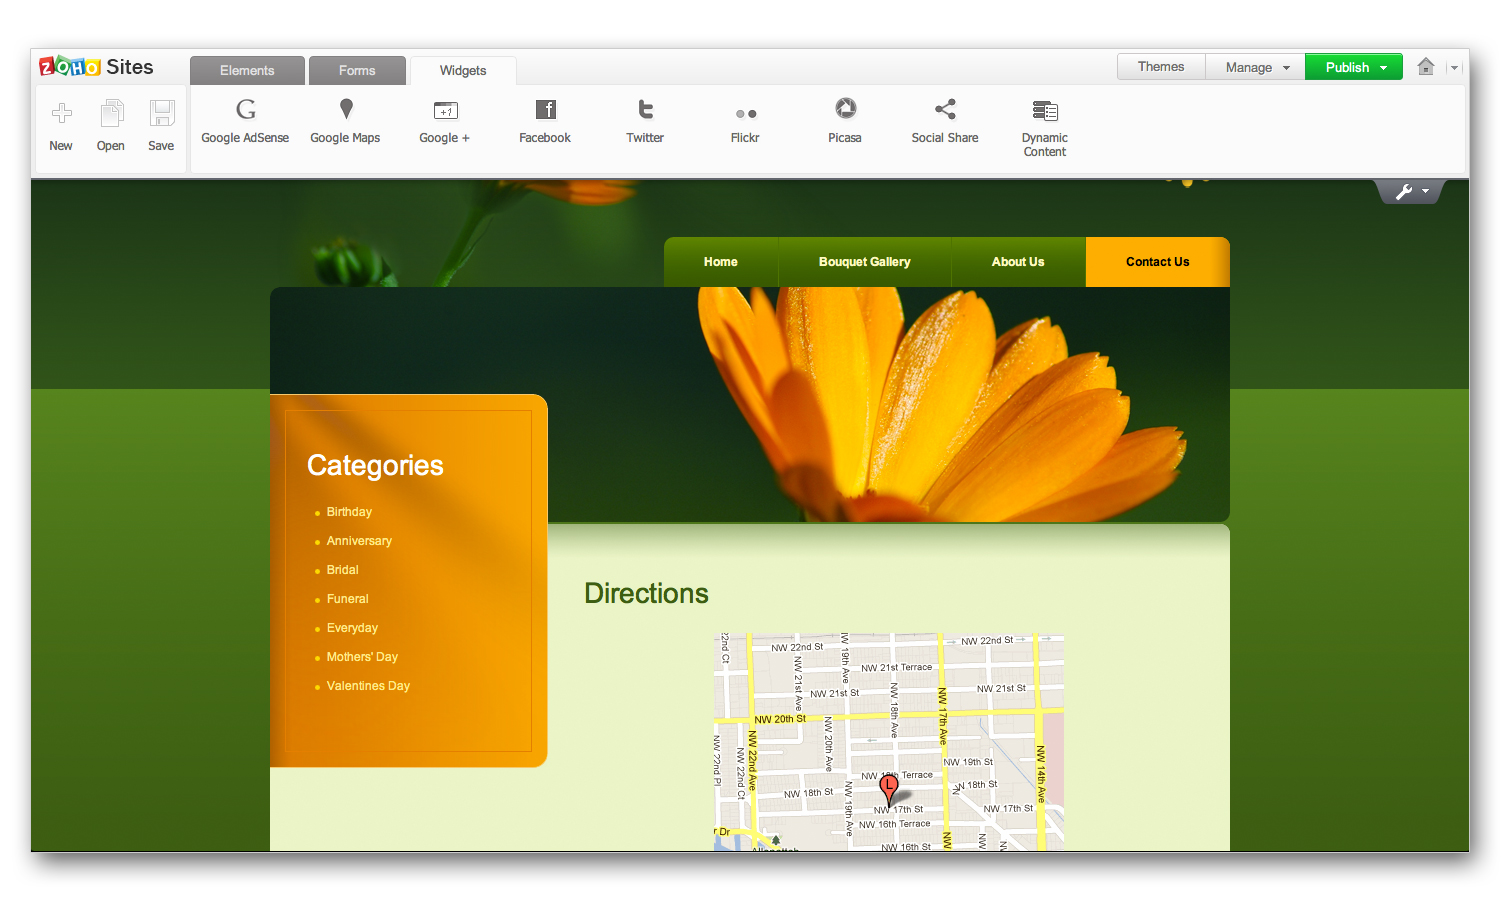Open the Anniversary category link
The width and height of the screenshot is (1510, 901).
click(x=359, y=541)
